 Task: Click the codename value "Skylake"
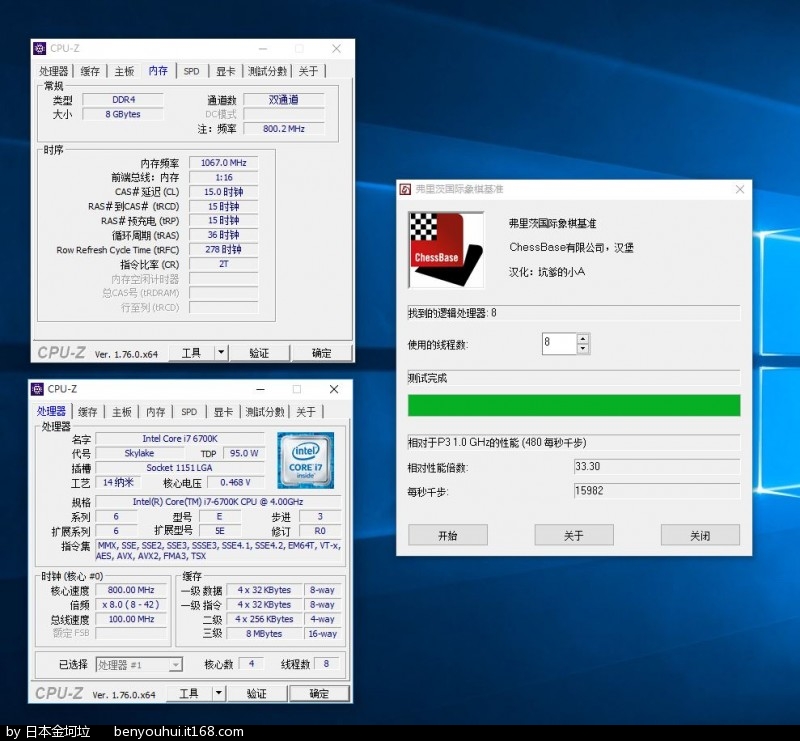point(139,453)
